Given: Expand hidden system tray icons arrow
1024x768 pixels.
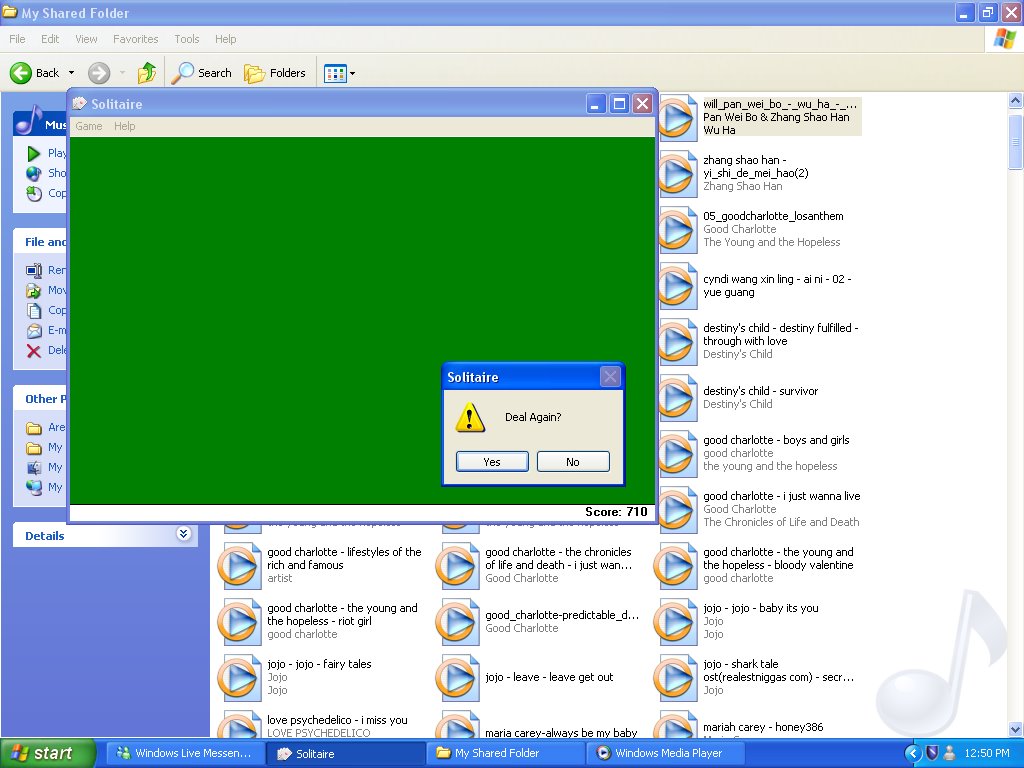Looking at the screenshot, I should (913, 753).
